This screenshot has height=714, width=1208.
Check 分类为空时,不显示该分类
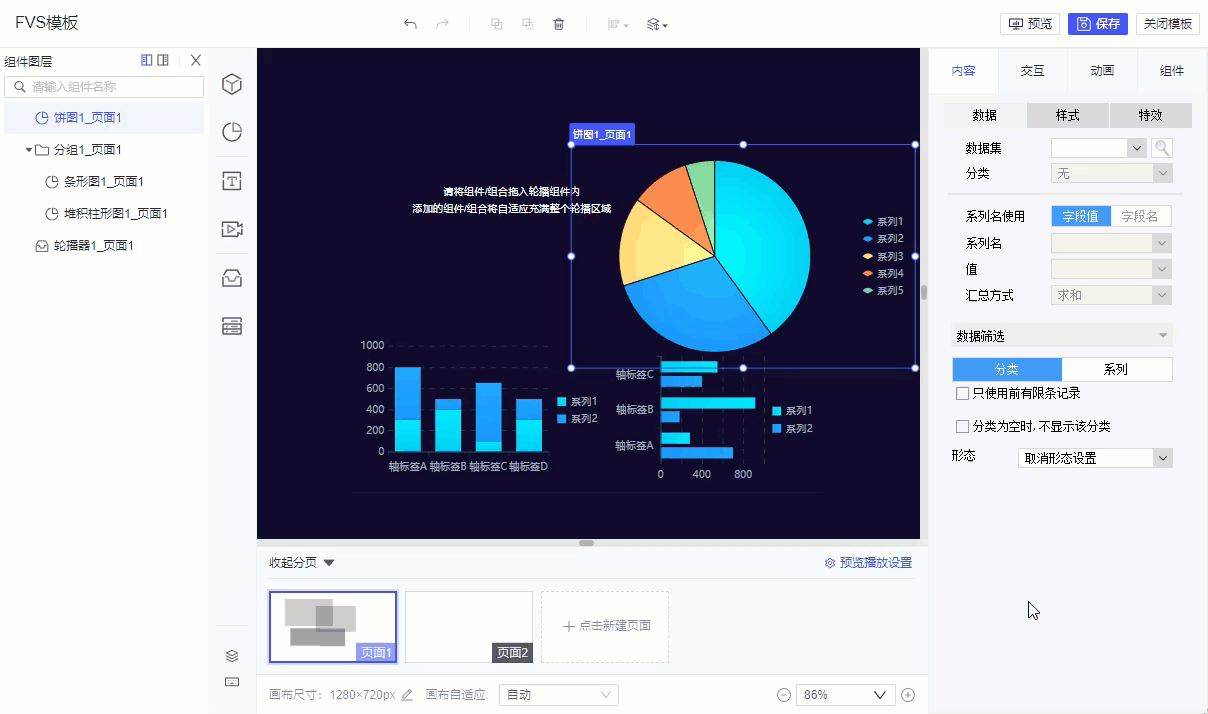click(962, 427)
